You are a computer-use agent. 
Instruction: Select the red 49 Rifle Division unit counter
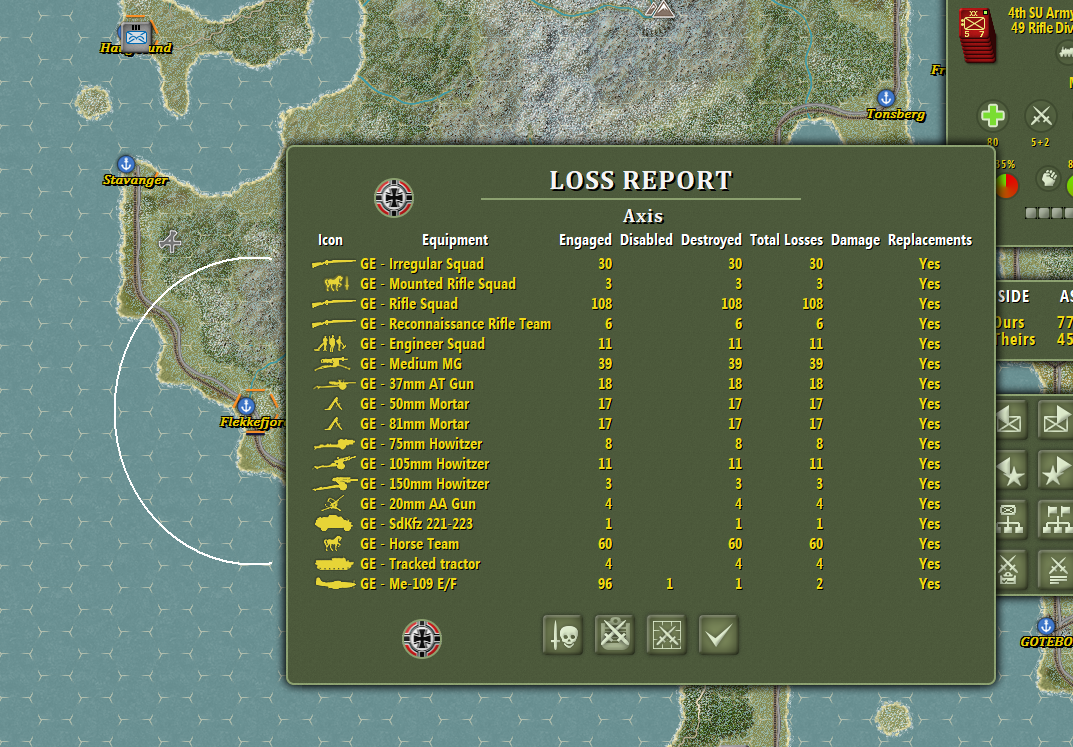pyautogui.click(x=977, y=34)
